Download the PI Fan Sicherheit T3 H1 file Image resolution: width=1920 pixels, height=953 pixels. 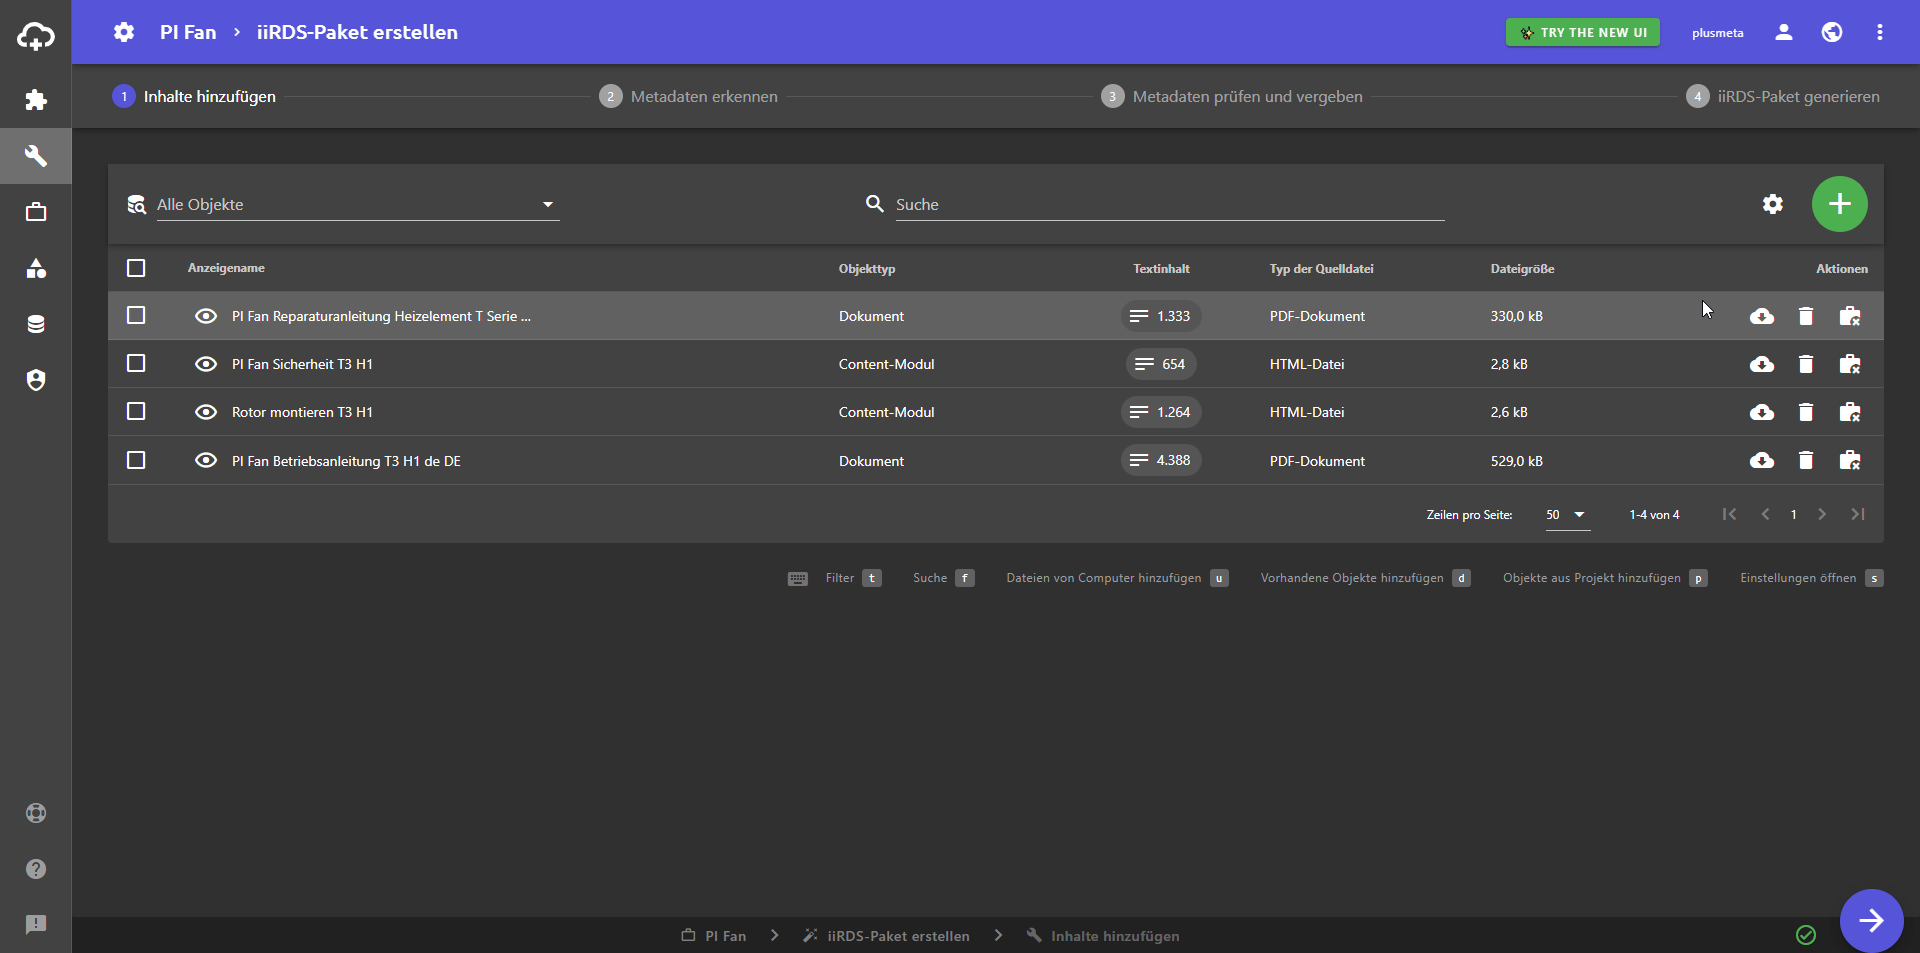point(1761,364)
